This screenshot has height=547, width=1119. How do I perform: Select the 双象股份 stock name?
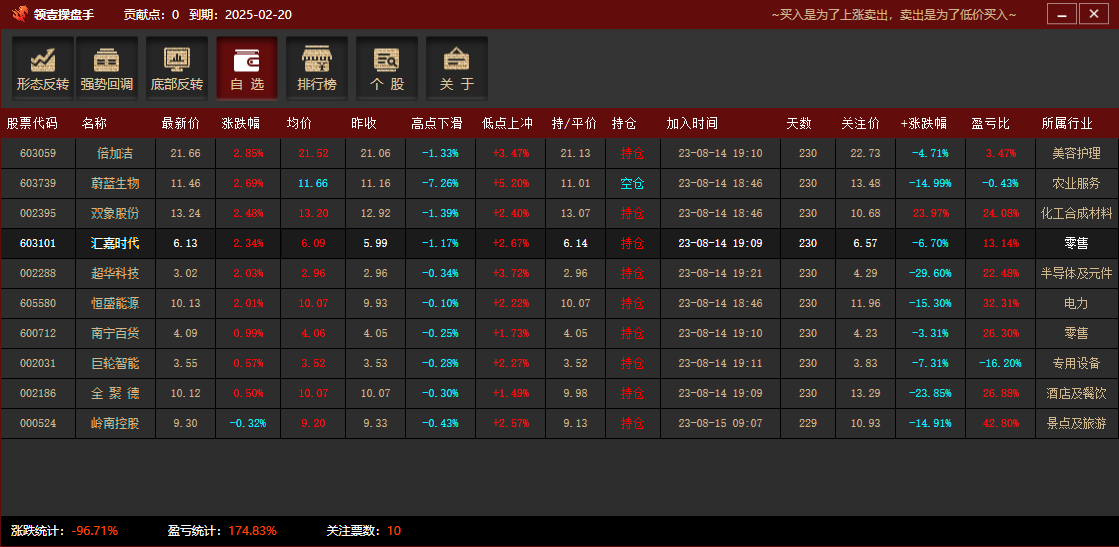point(115,214)
